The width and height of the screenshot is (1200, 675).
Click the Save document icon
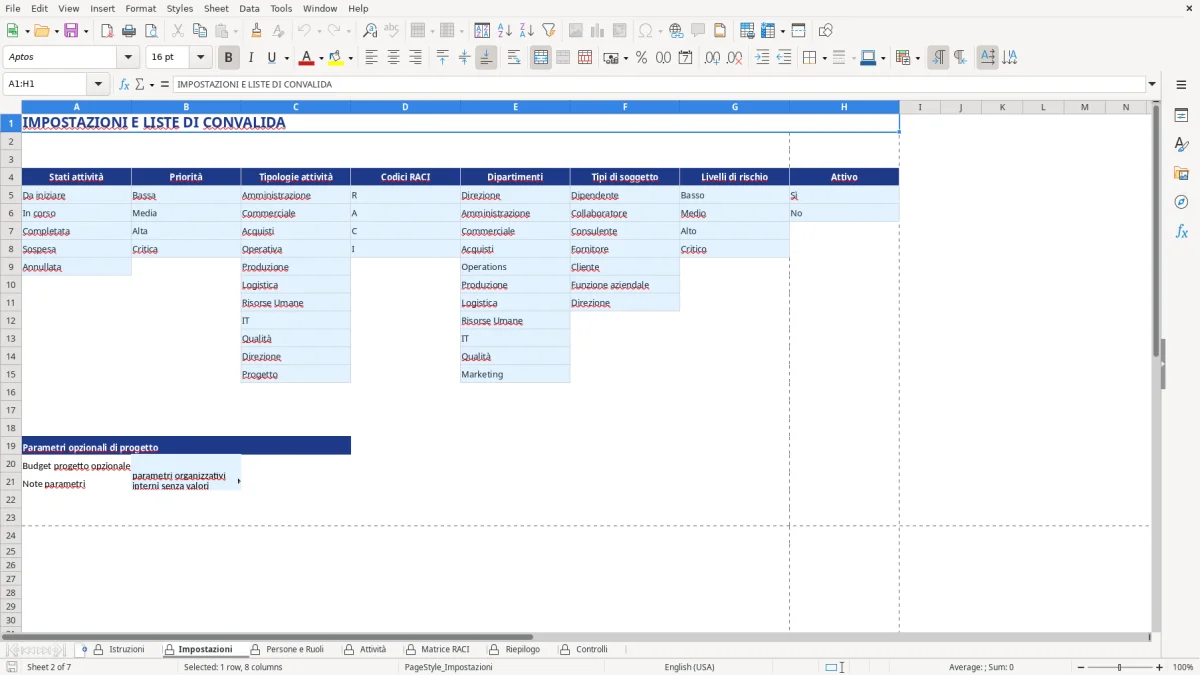pos(71,31)
